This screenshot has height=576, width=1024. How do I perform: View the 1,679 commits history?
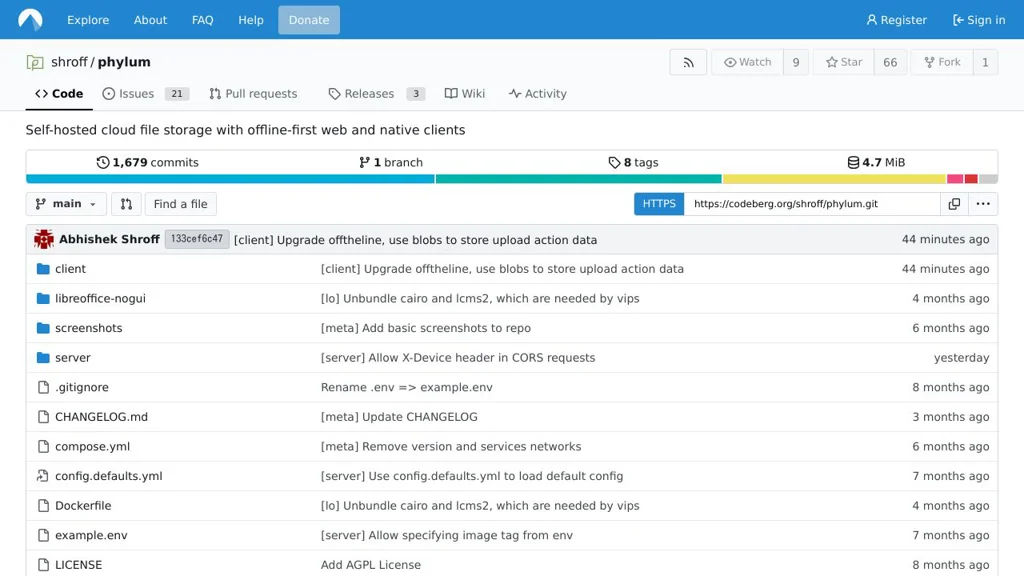(148, 162)
